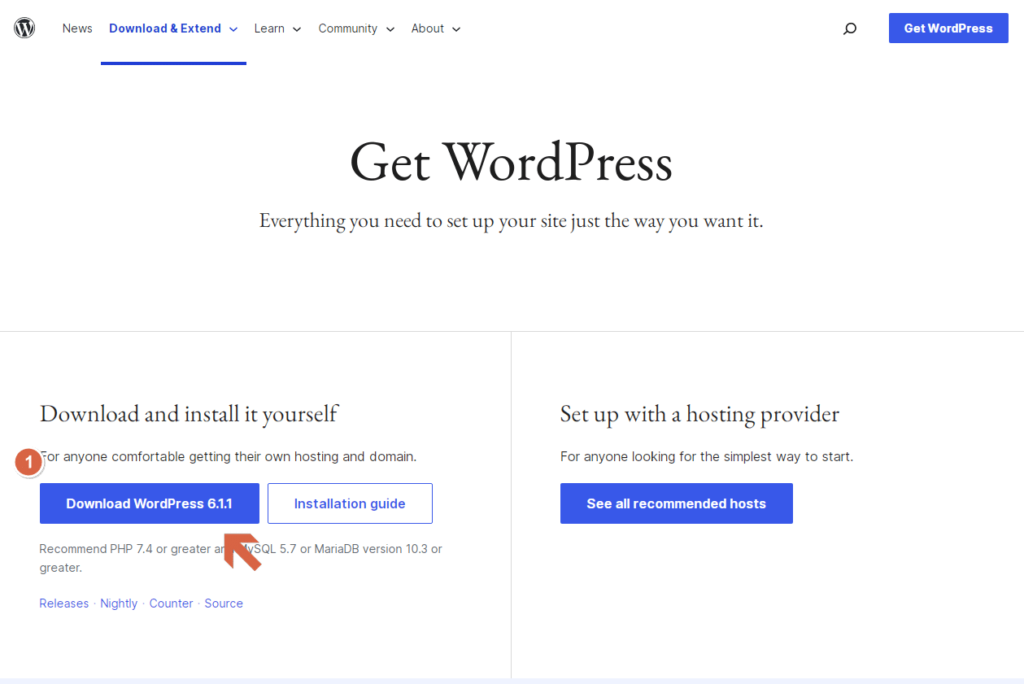Click the WordPress logo icon
This screenshot has height=684, width=1024.
point(24,28)
